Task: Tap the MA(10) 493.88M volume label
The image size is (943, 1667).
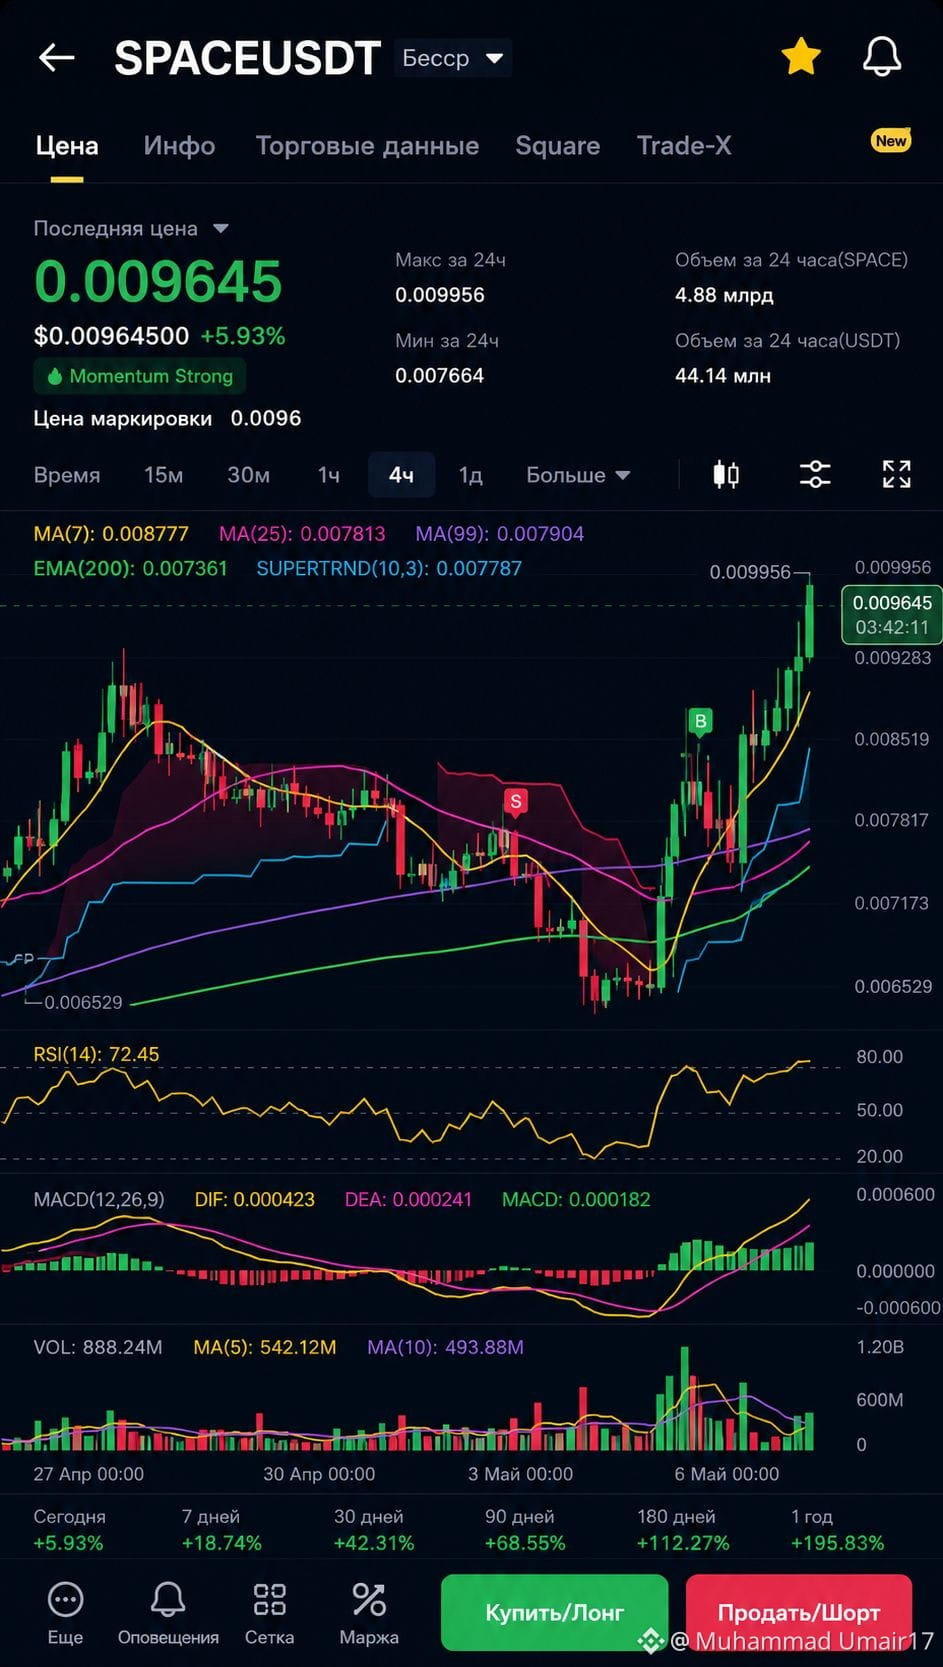Action: (x=445, y=1347)
